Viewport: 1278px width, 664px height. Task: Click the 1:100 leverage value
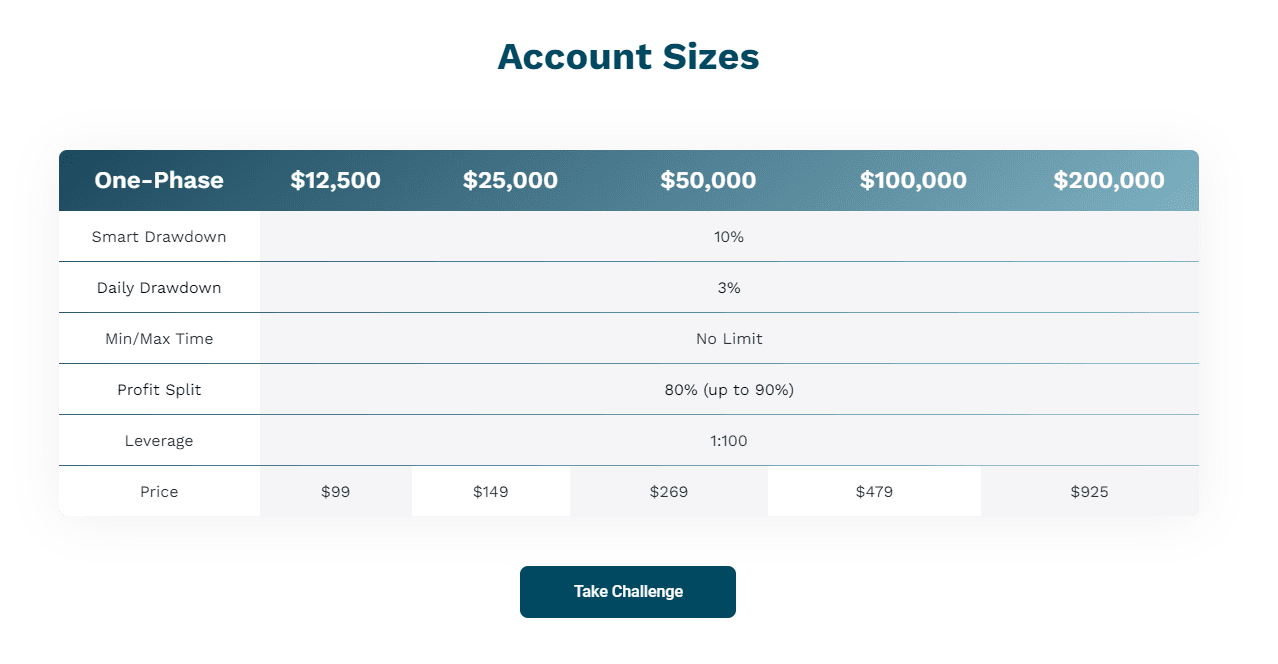(729, 441)
